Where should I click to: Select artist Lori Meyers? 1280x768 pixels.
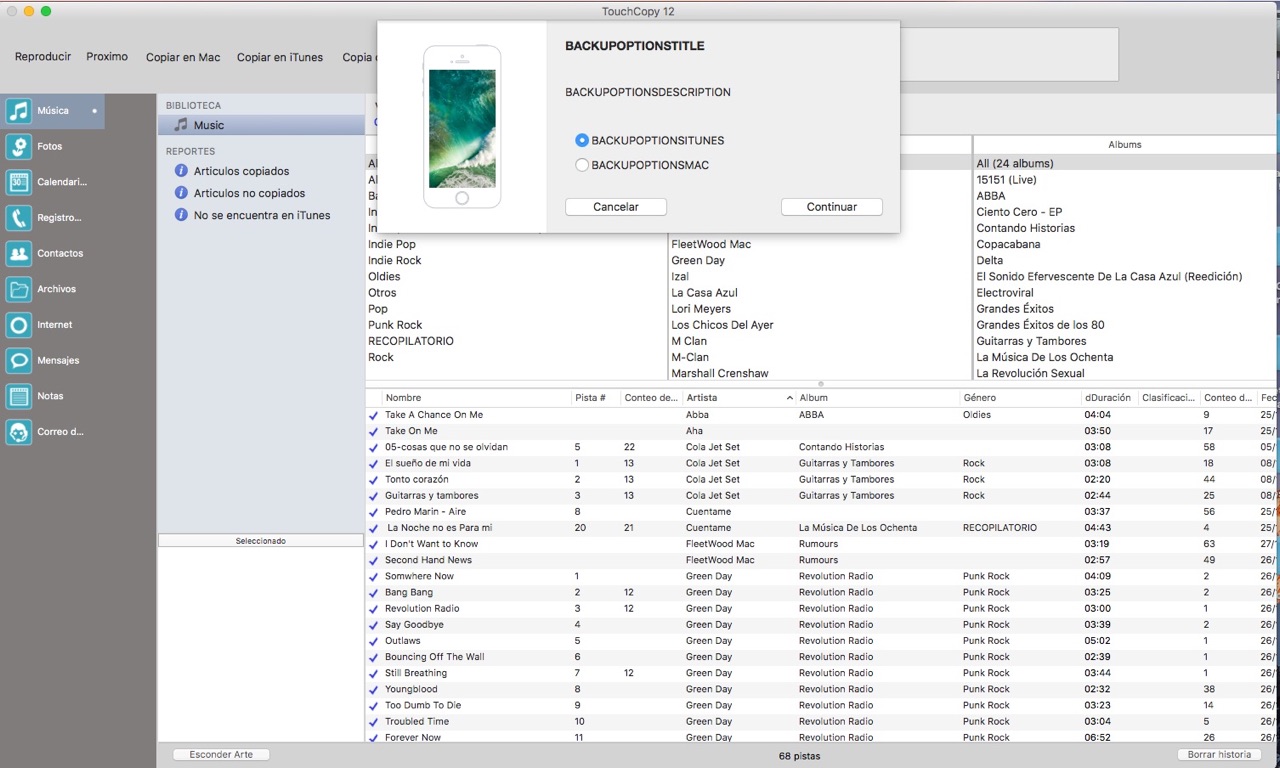pyautogui.click(x=701, y=309)
